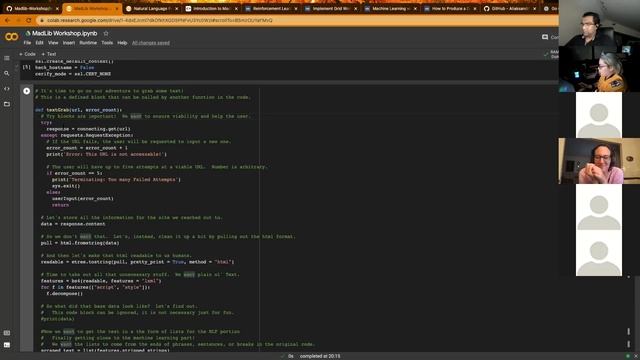Click the browser address bar URL
The width and height of the screenshot is (640, 360).
[x=159, y=20]
